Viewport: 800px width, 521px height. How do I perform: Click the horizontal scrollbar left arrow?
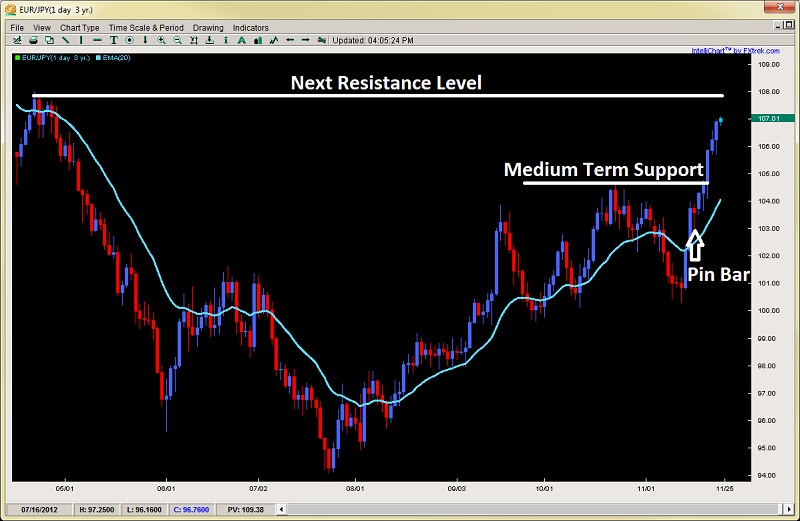click(281, 509)
